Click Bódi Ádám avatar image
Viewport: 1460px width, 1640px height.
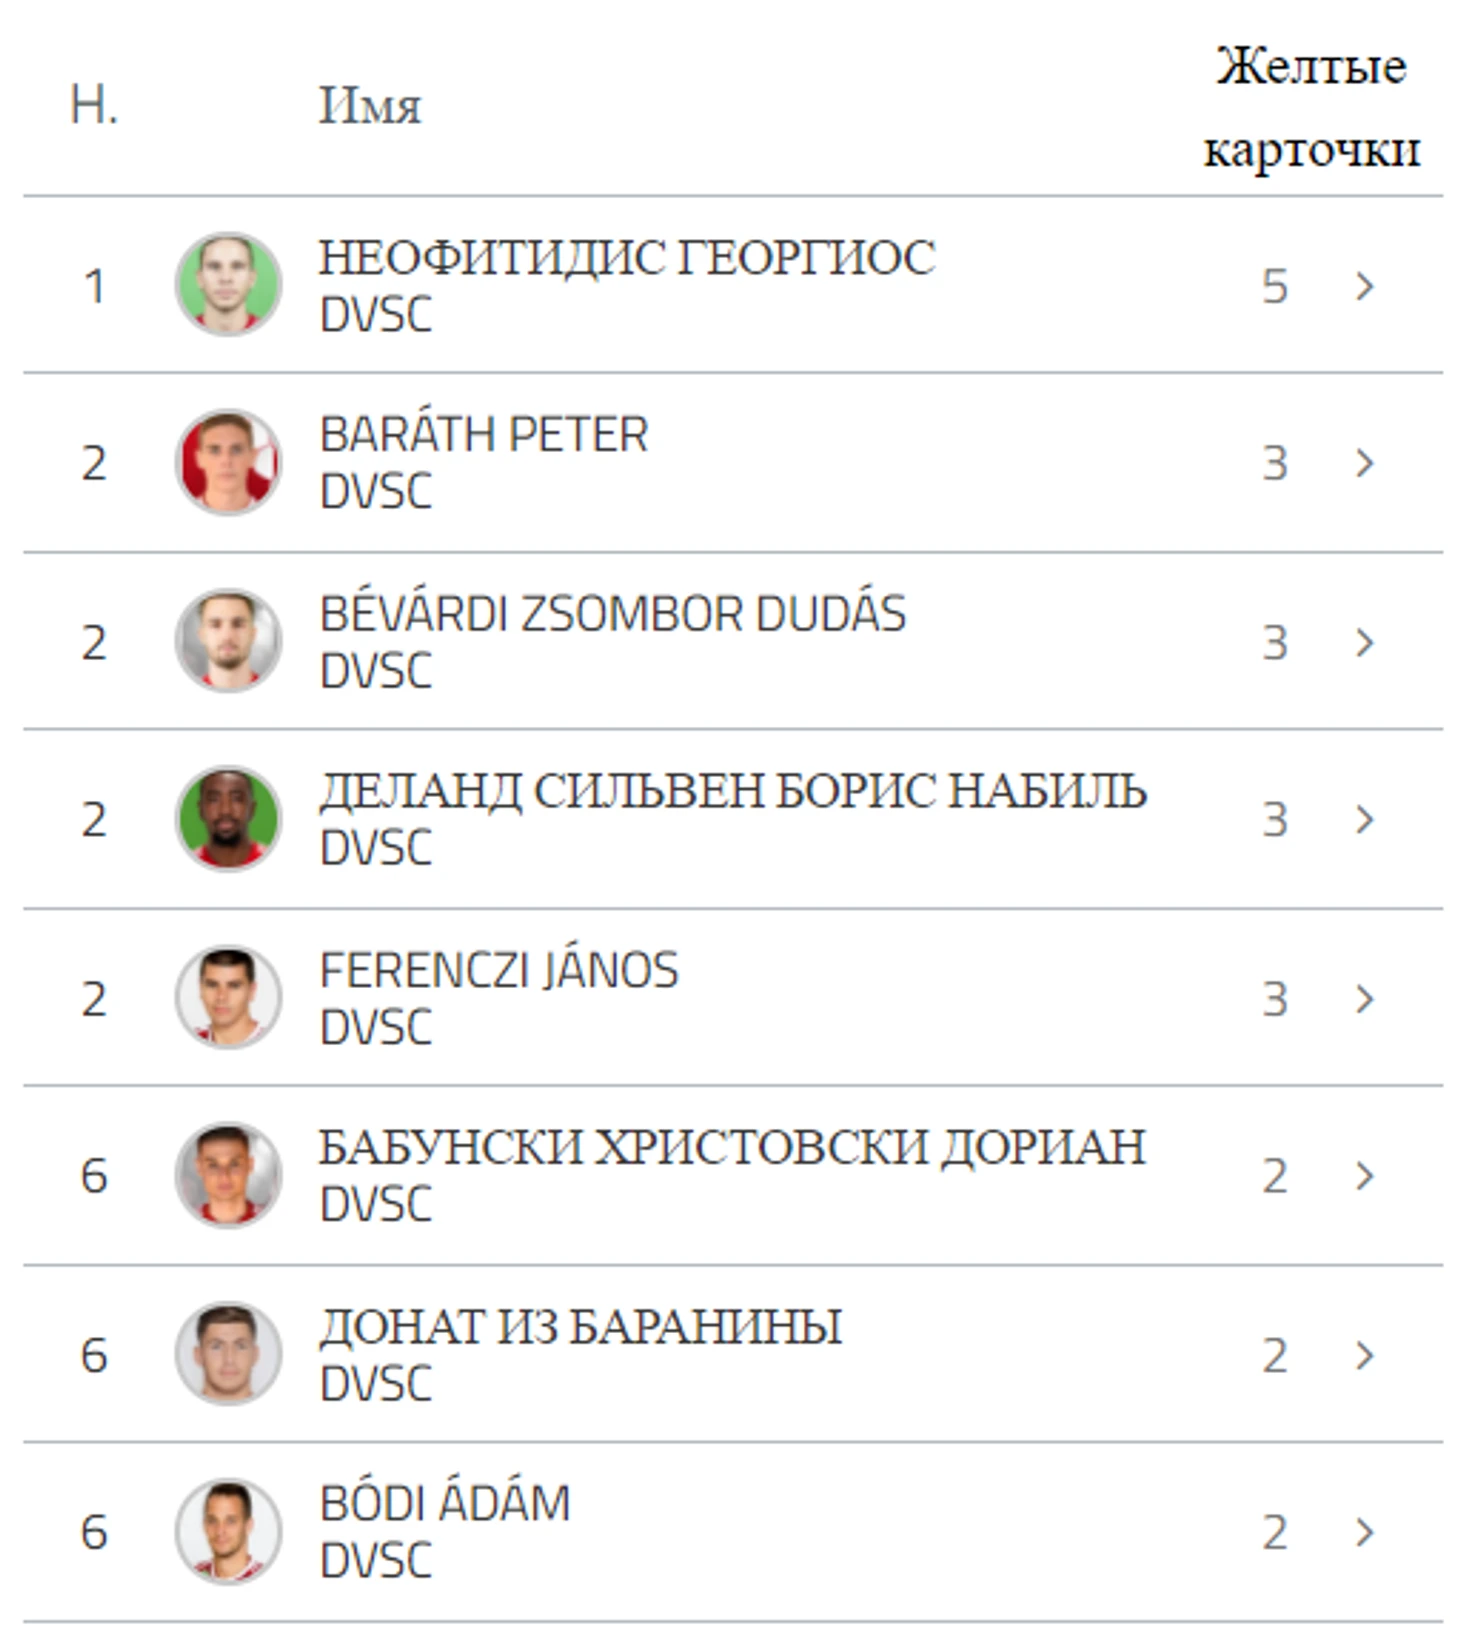228,1531
